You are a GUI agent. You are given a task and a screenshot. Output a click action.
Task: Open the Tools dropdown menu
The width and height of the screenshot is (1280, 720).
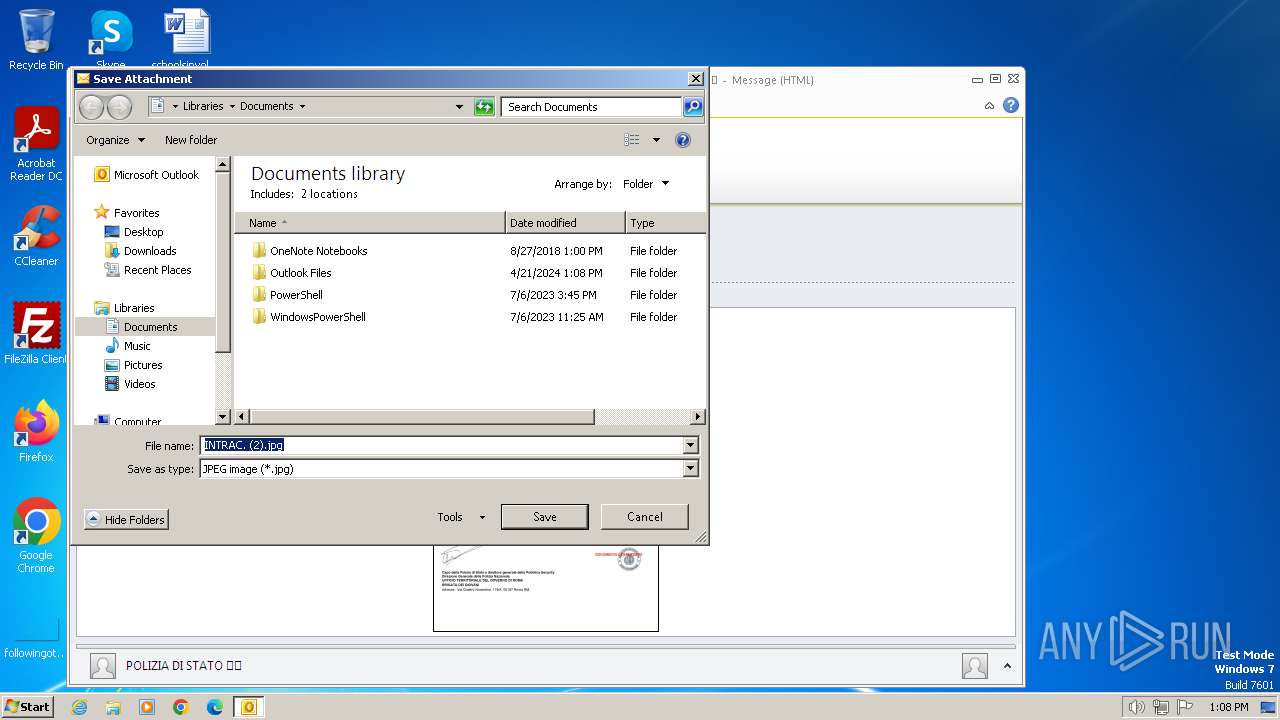(461, 517)
